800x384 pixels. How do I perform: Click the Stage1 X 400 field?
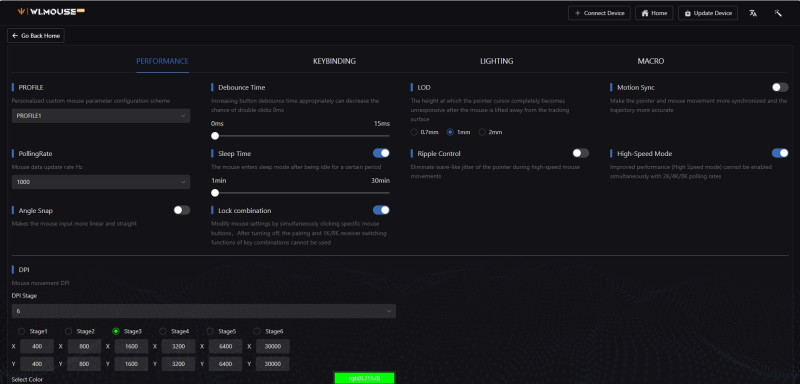click(37, 347)
